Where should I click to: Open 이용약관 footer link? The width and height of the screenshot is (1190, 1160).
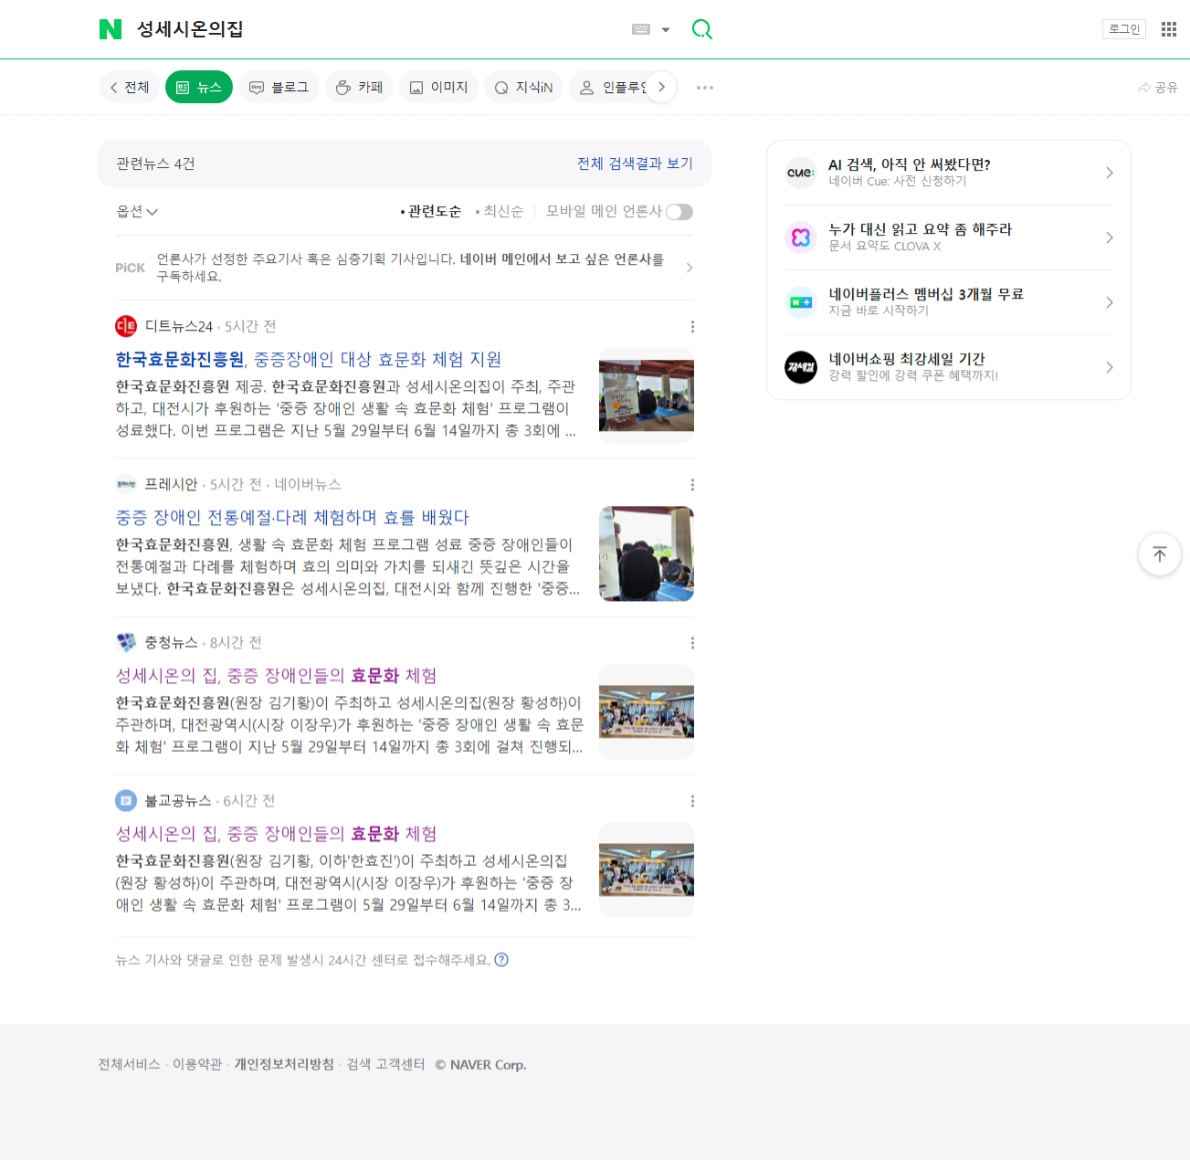click(197, 1064)
